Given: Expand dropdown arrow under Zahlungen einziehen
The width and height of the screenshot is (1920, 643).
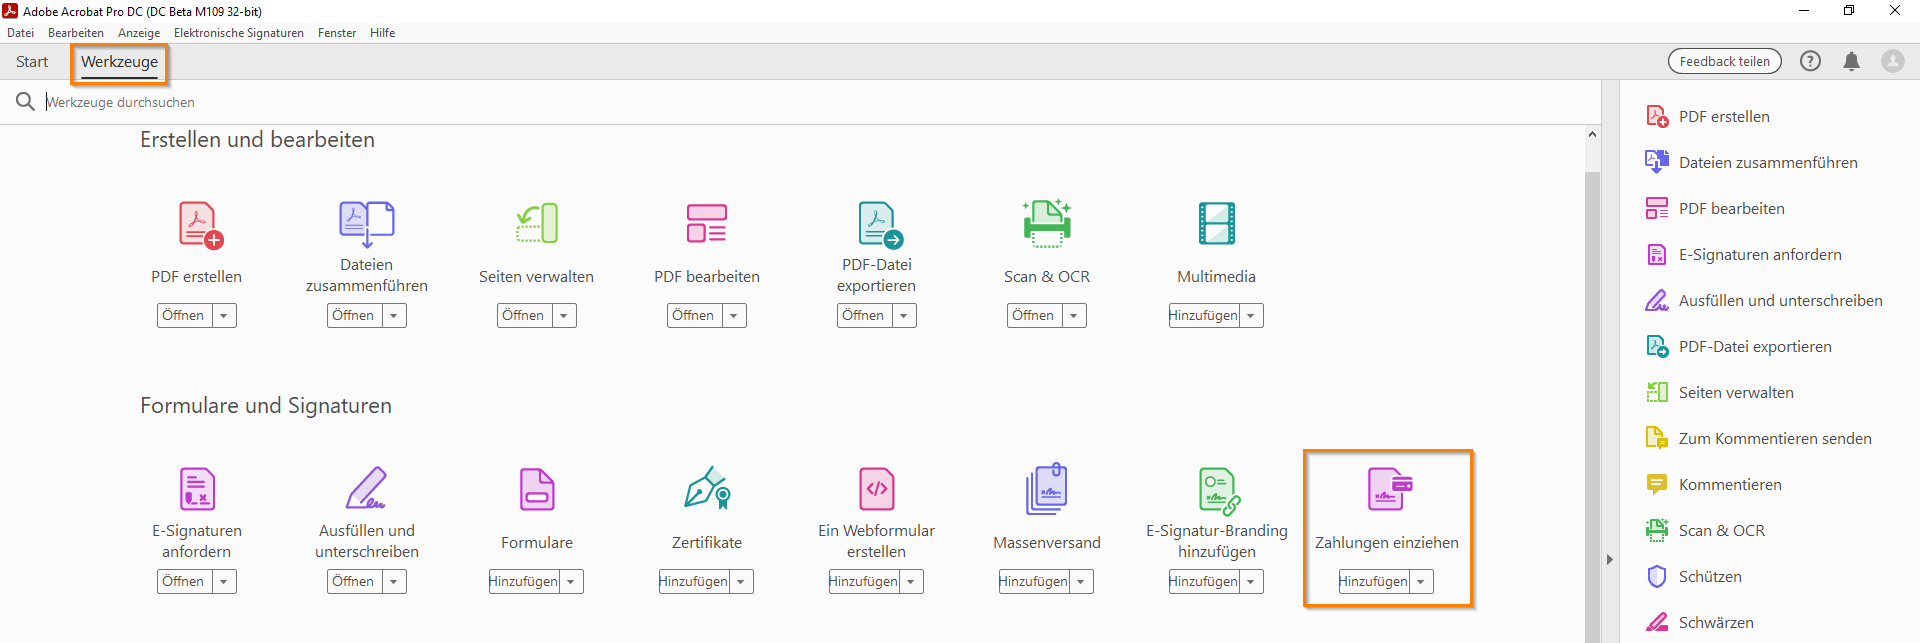Looking at the screenshot, I should click(x=1421, y=581).
